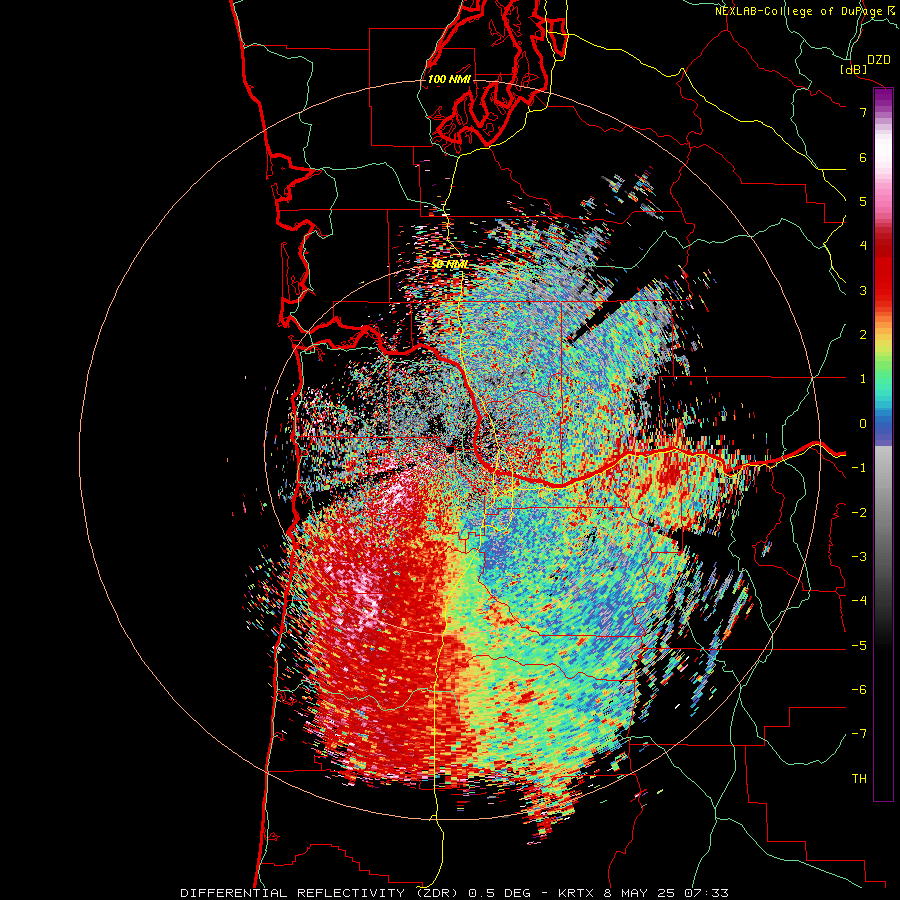Select the 6 dB scale label

click(x=863, y=157)
